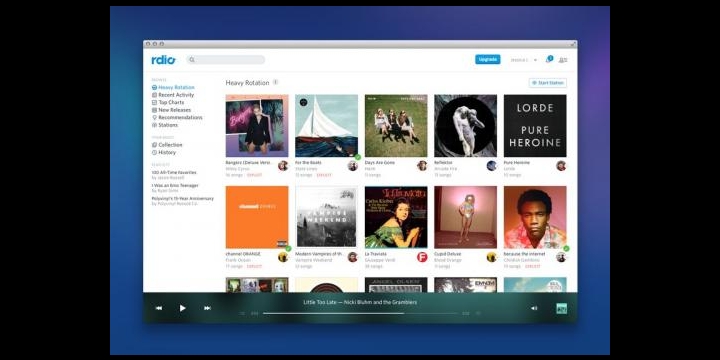Click into the search field
Screen dimensions: 720x360
[225, 60]
